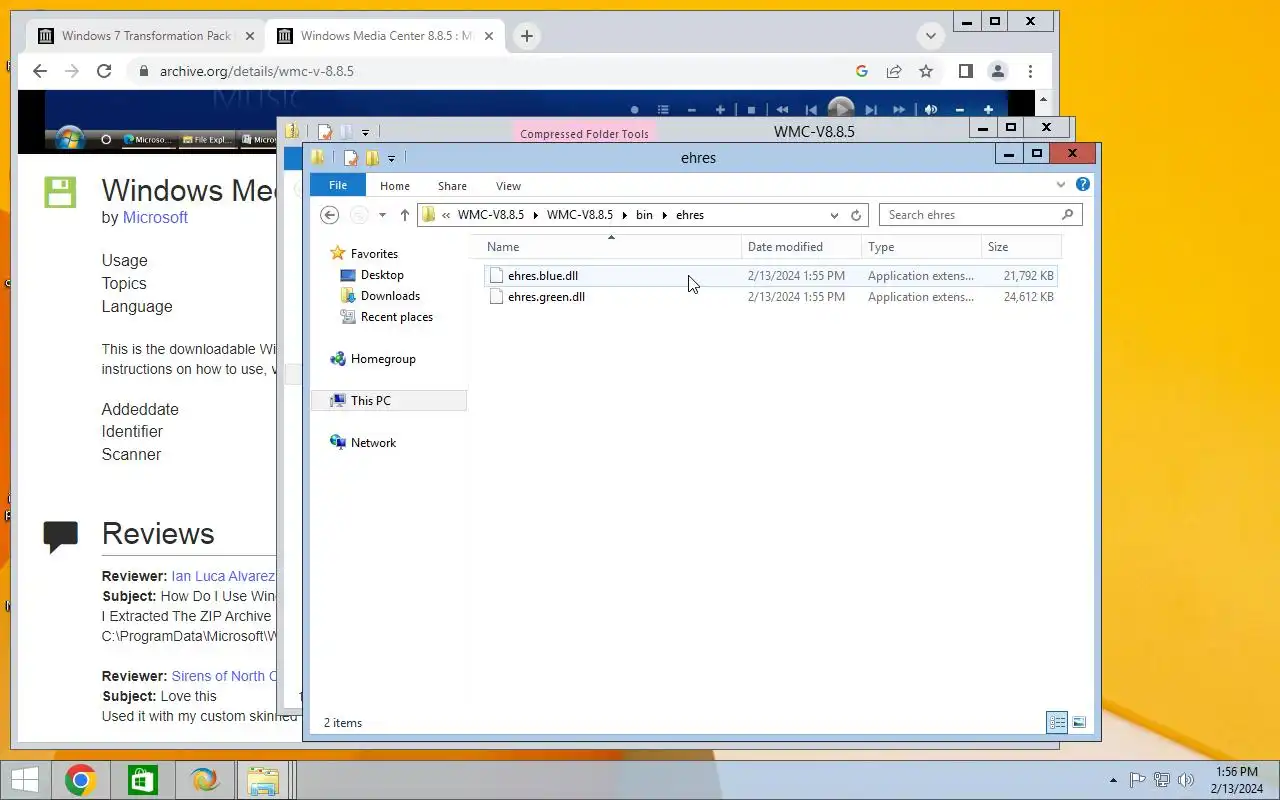Sort by Type column header

(921, 247)
